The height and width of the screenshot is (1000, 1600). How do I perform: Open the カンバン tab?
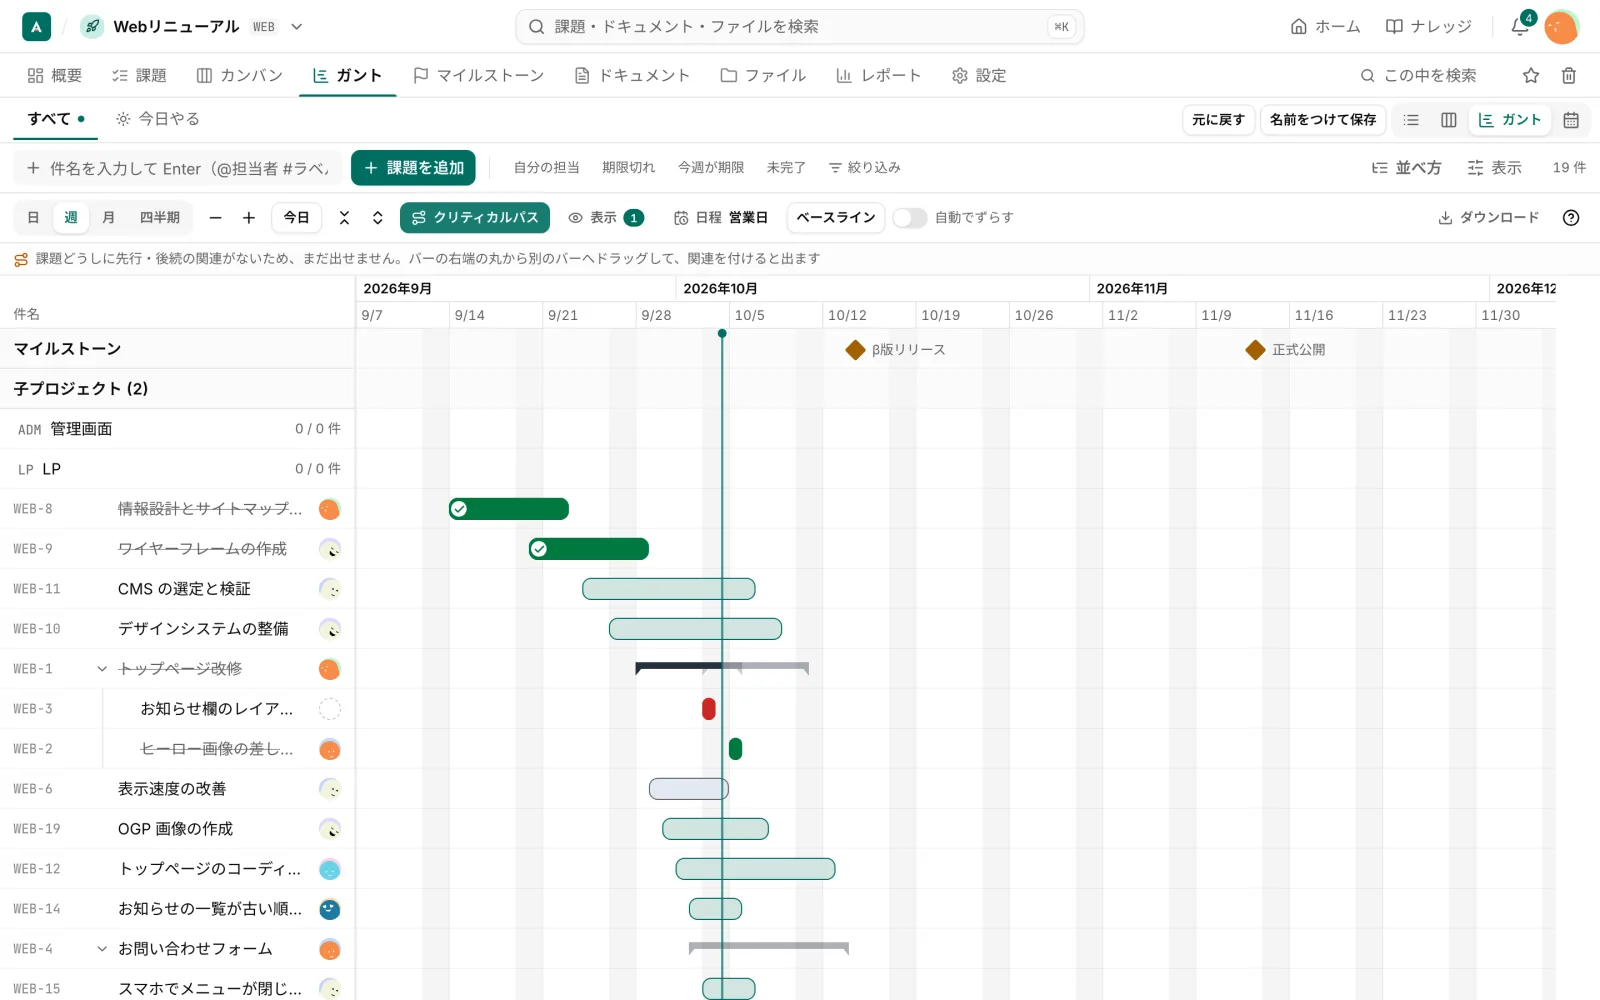tap(240, 76)
